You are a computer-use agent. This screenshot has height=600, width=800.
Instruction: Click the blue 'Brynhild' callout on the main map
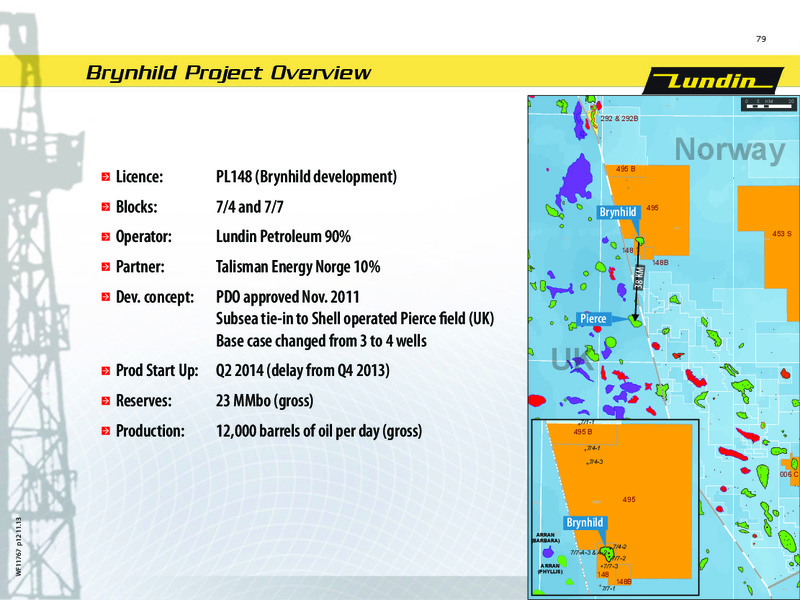coord(618,212)
